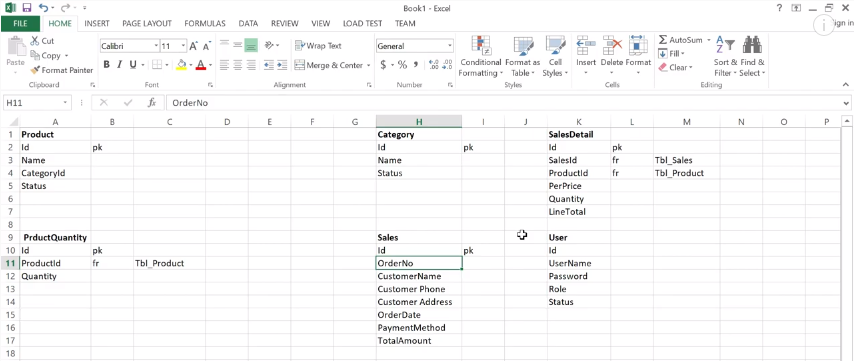Increase the font size
Viewport: 854px width, 361px height.
point(193,46)
